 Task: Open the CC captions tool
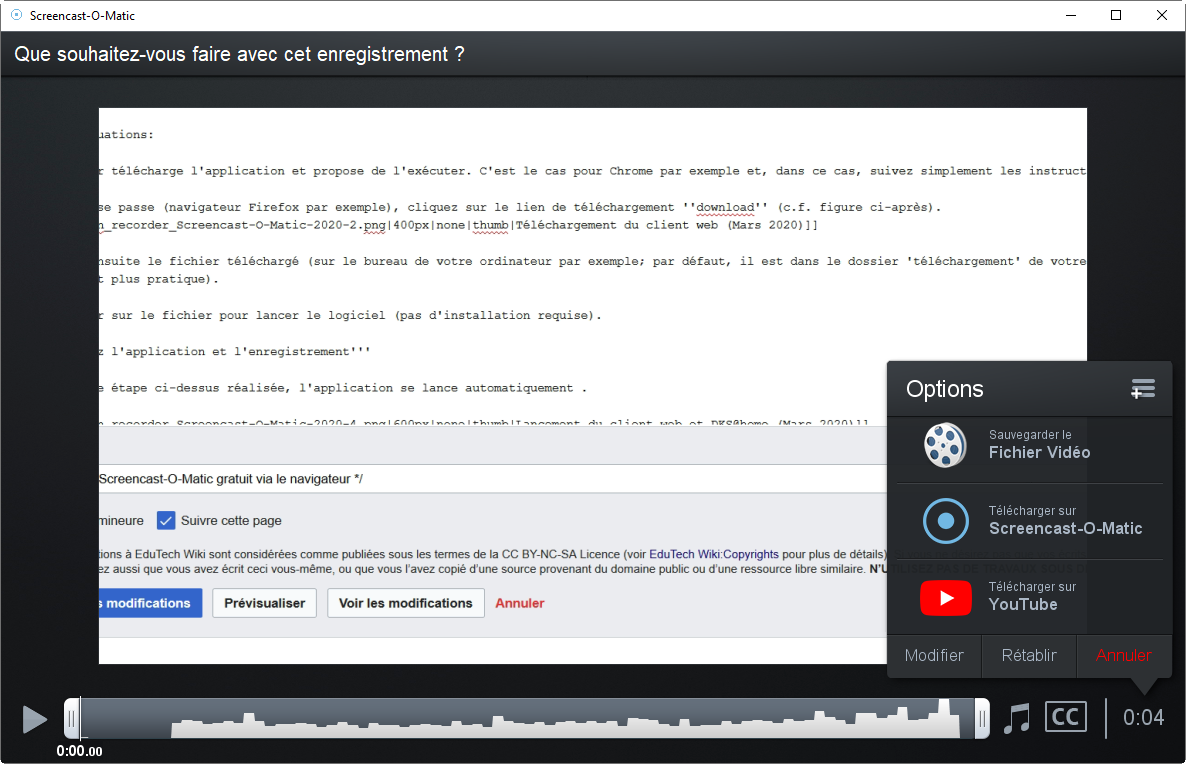1065,717
